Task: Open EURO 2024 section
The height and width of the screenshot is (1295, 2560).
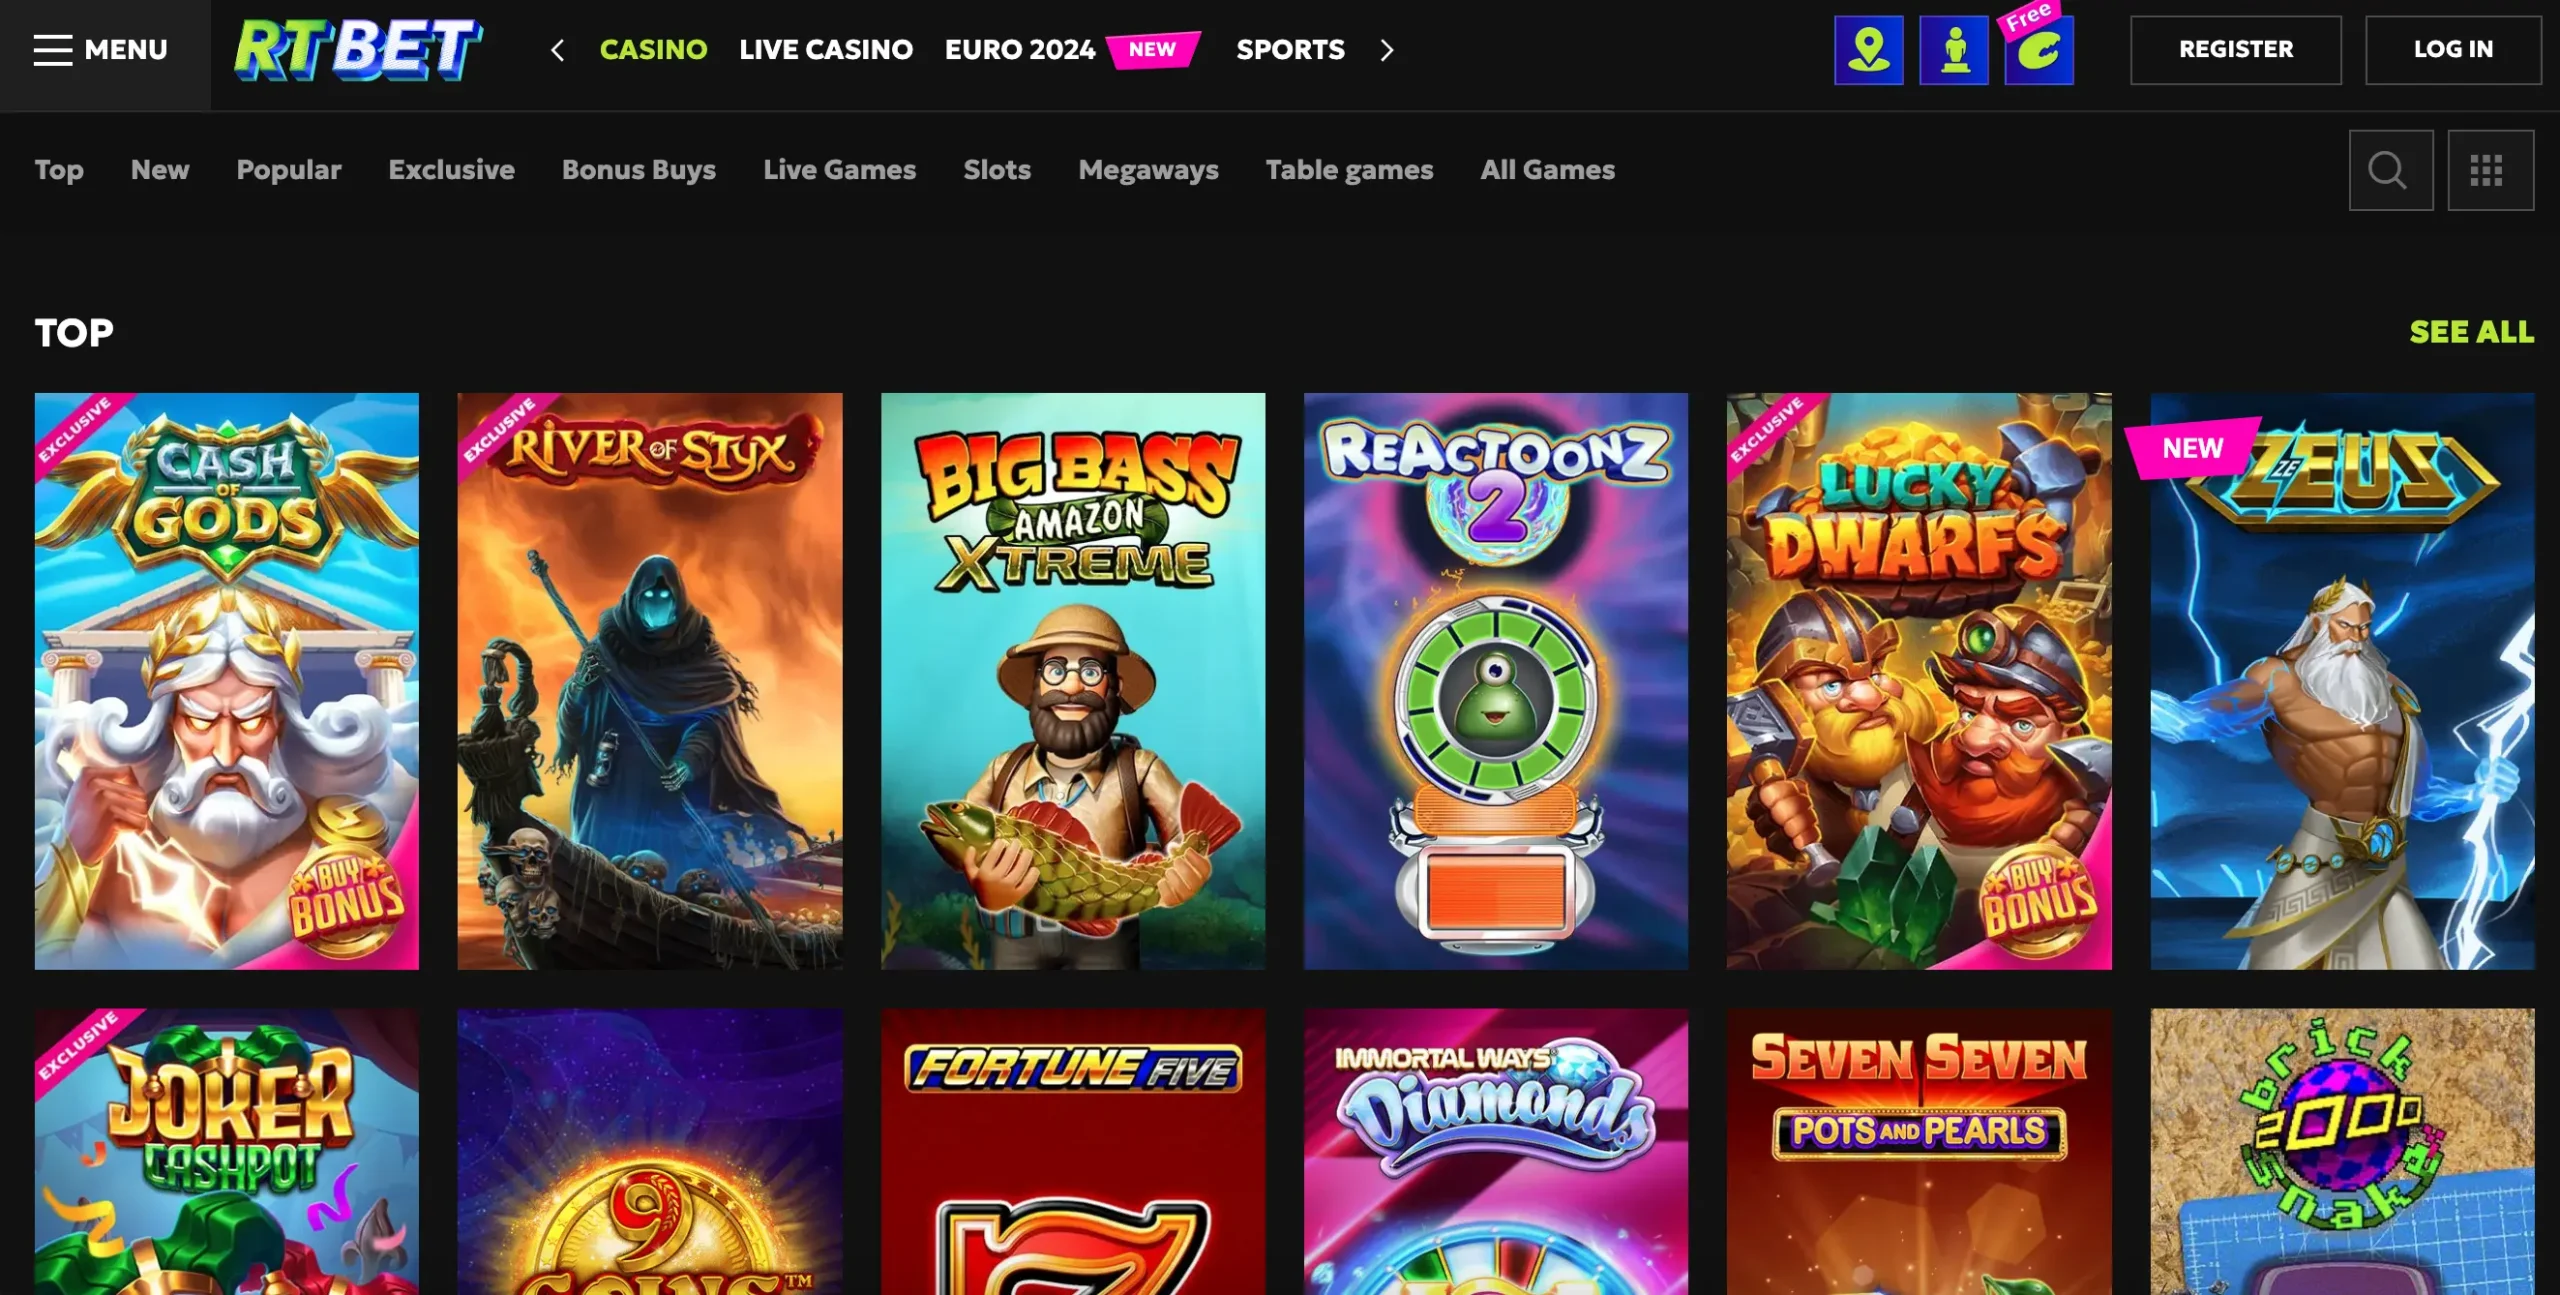Action: pyautogui.click(x=1020, y=49)
